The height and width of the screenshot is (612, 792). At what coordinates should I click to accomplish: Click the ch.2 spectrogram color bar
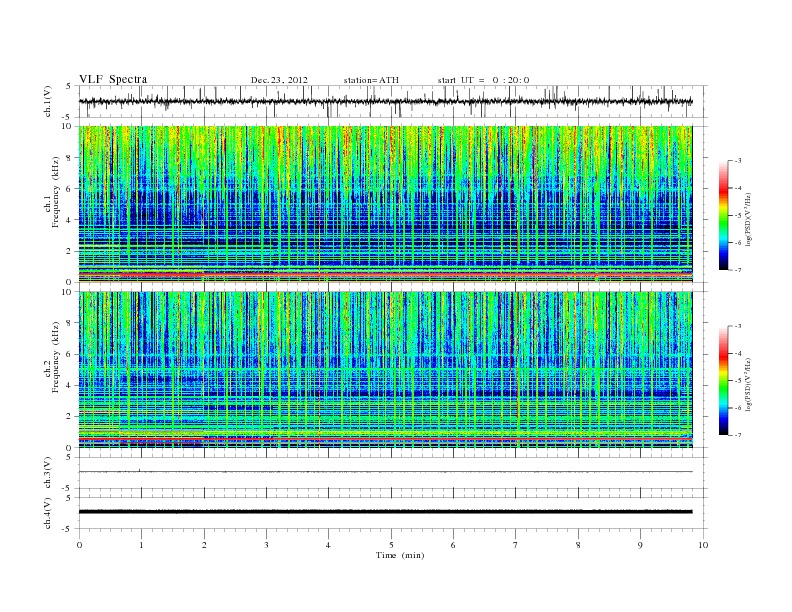[x=723, y=381]
